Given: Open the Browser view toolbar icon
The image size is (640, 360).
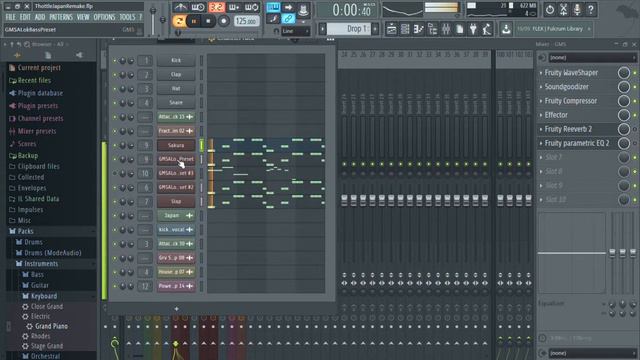Looking at the screenshot, I should tap(432, 29).
